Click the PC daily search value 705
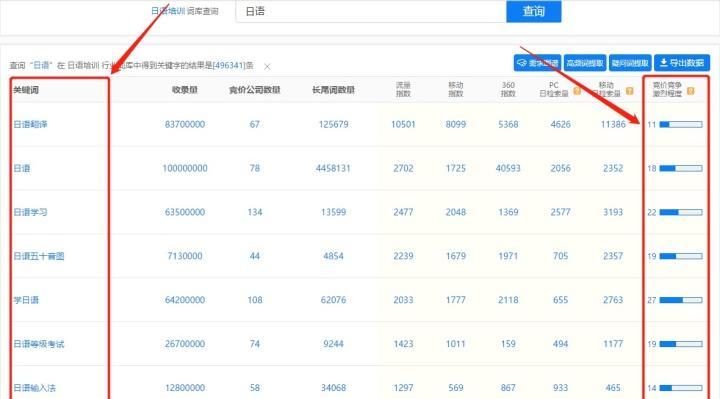The height and width of the screenshot is (399, 720). [560, 256]
